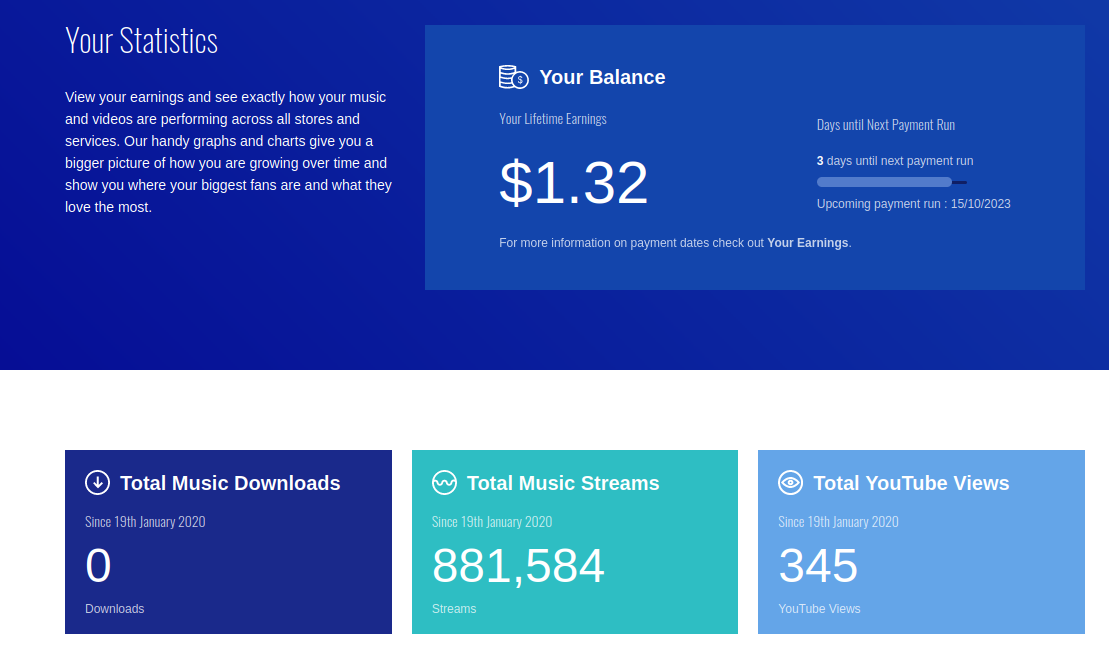Click the $1.32 lifetime earnings amount
Image resolution: width=1109 pixels, height=646 pixels.
573,183
